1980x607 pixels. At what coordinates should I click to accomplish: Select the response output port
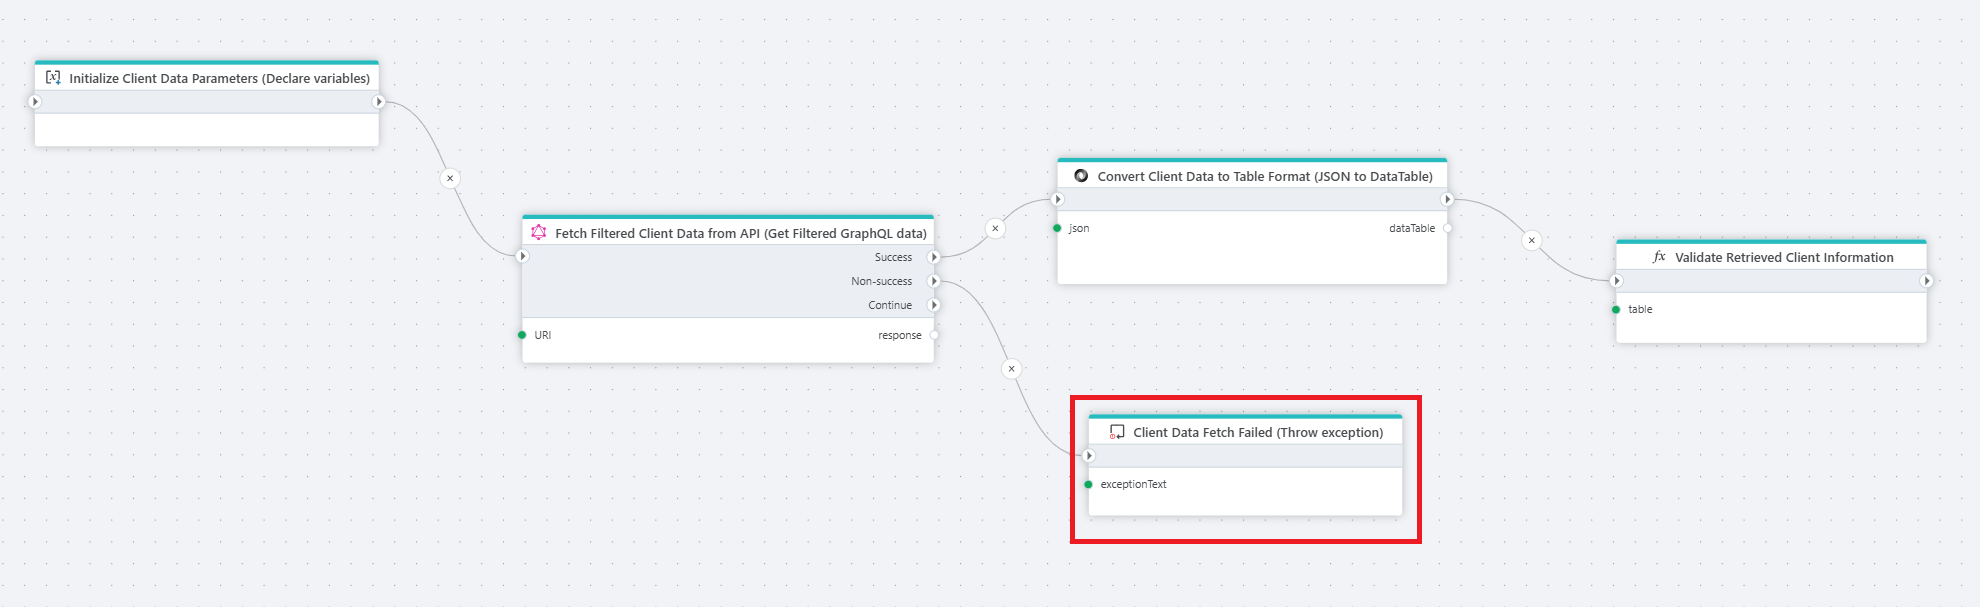pyautogui.click(x=934, y=335)
